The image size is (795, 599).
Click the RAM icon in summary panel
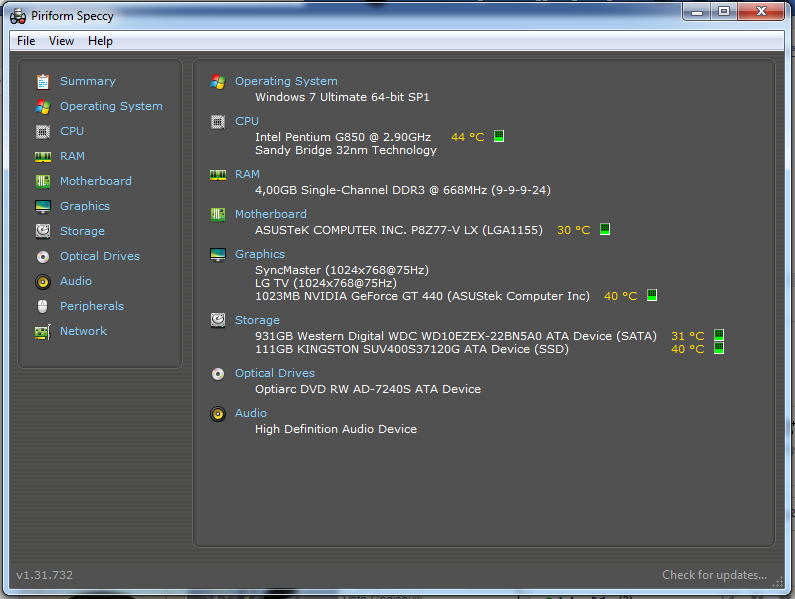(218, 175)
